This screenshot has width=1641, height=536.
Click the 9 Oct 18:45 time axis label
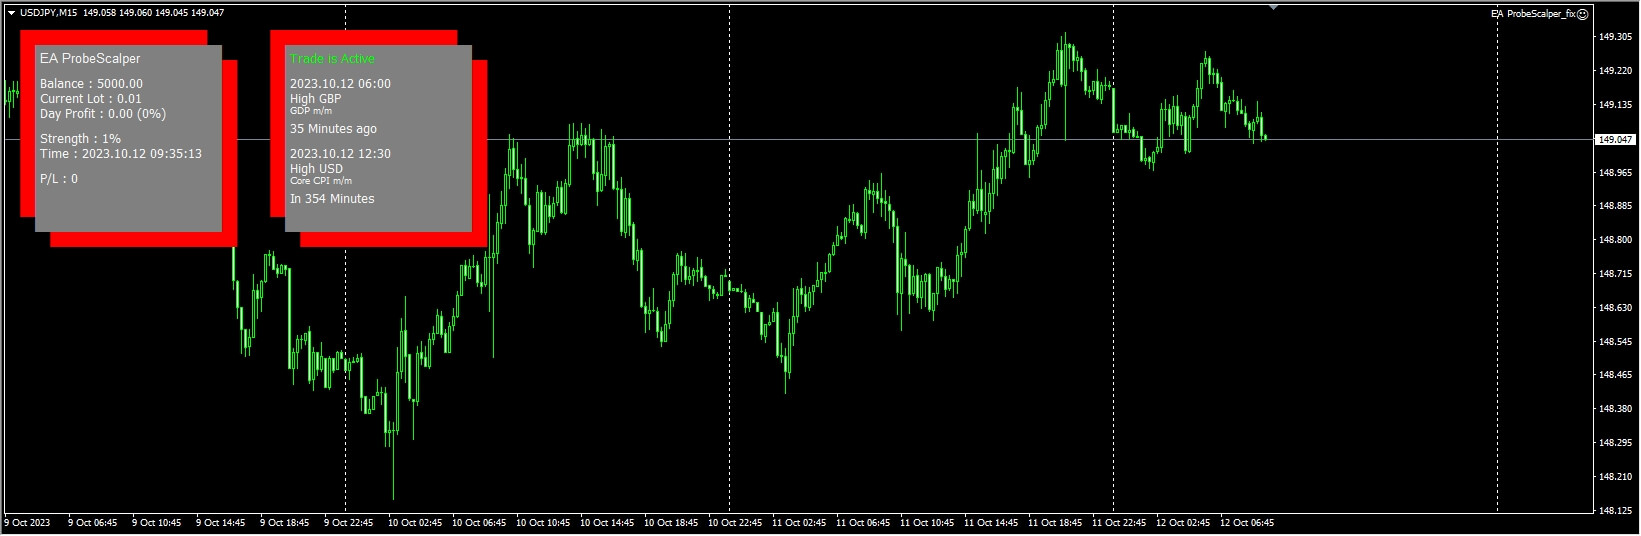(284, 523)
